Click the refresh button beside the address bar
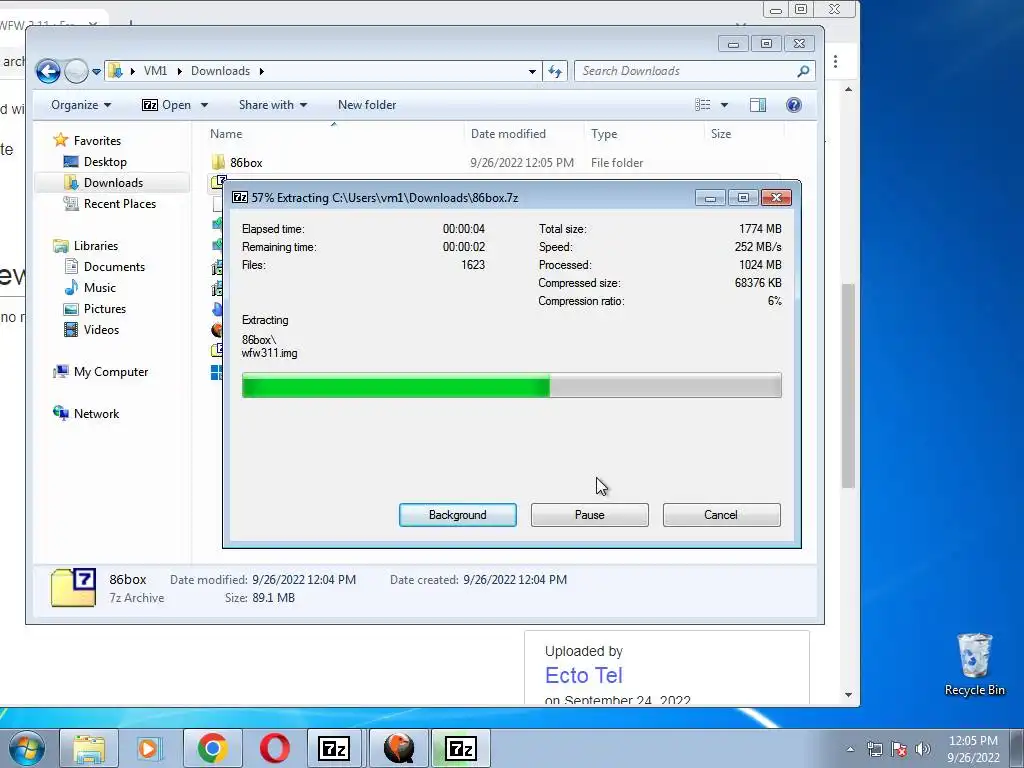This screenshot has height=768, width=1024. pyautogui.click(x=555, y=71)
